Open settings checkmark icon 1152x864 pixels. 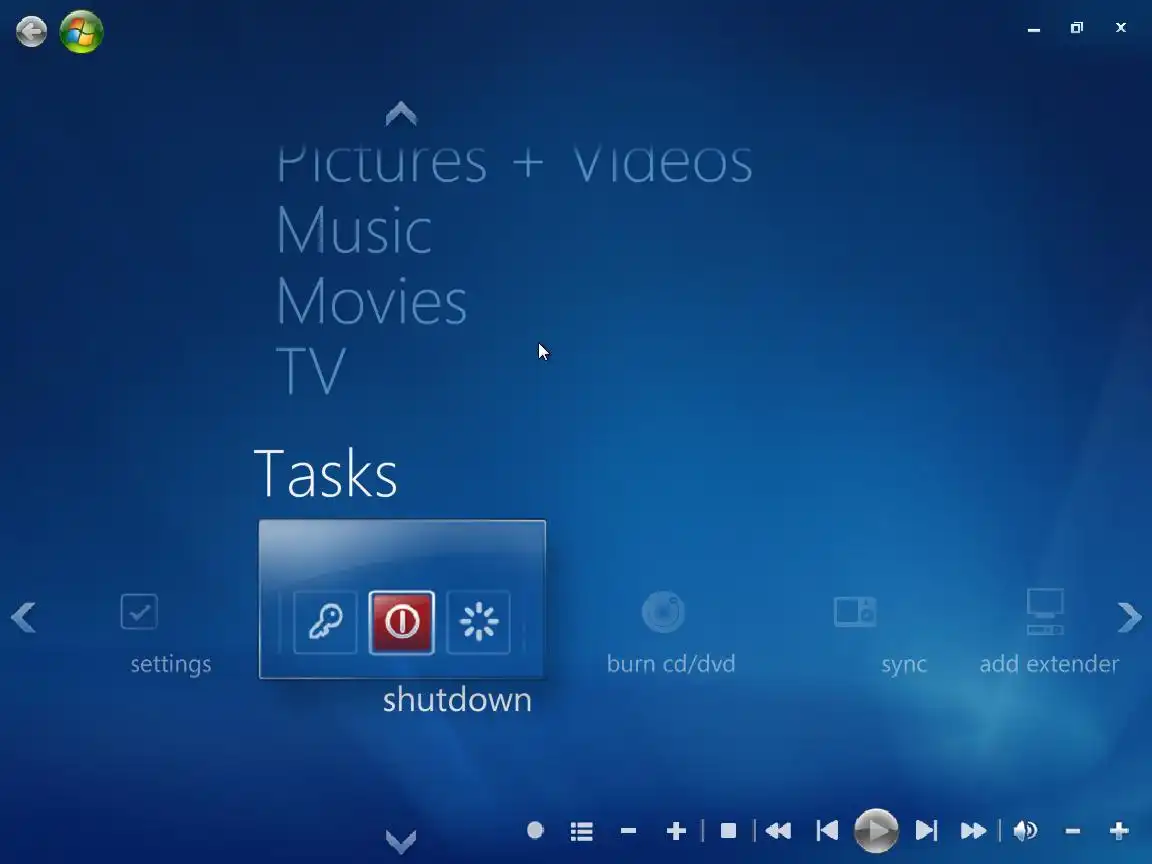click(x=139, y=611)
